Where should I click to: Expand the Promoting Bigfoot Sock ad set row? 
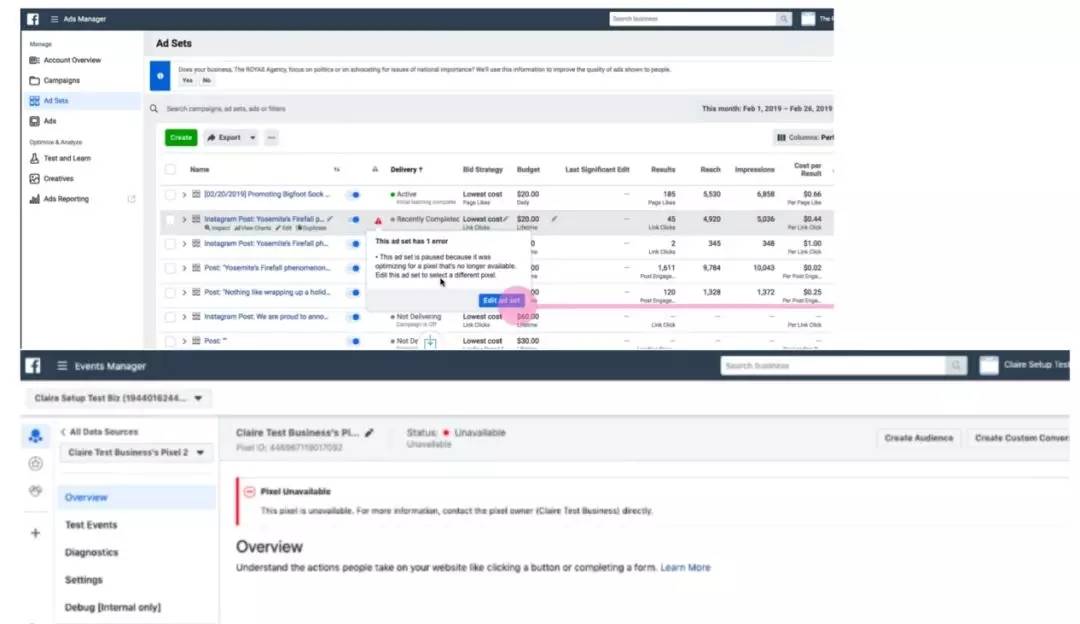(184, 195)
